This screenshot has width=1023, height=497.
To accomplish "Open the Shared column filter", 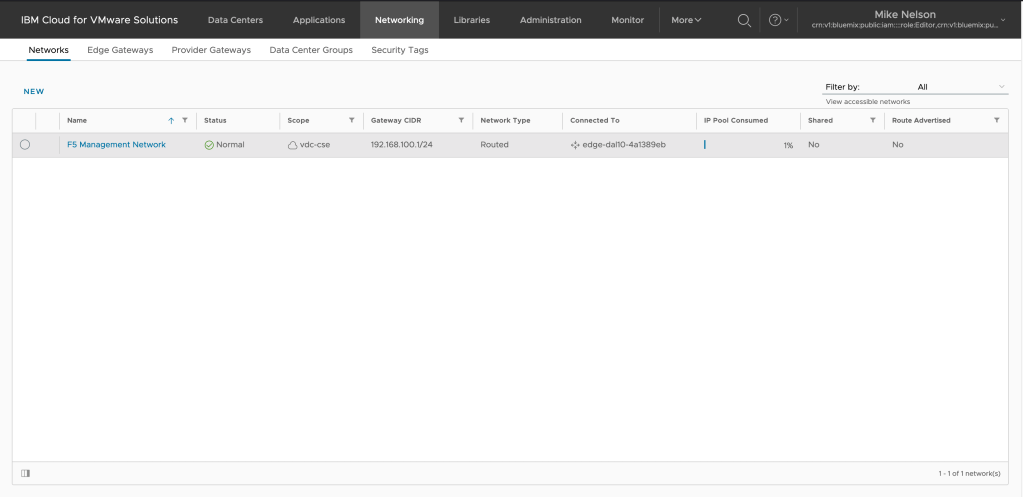I will pos(872,120).
